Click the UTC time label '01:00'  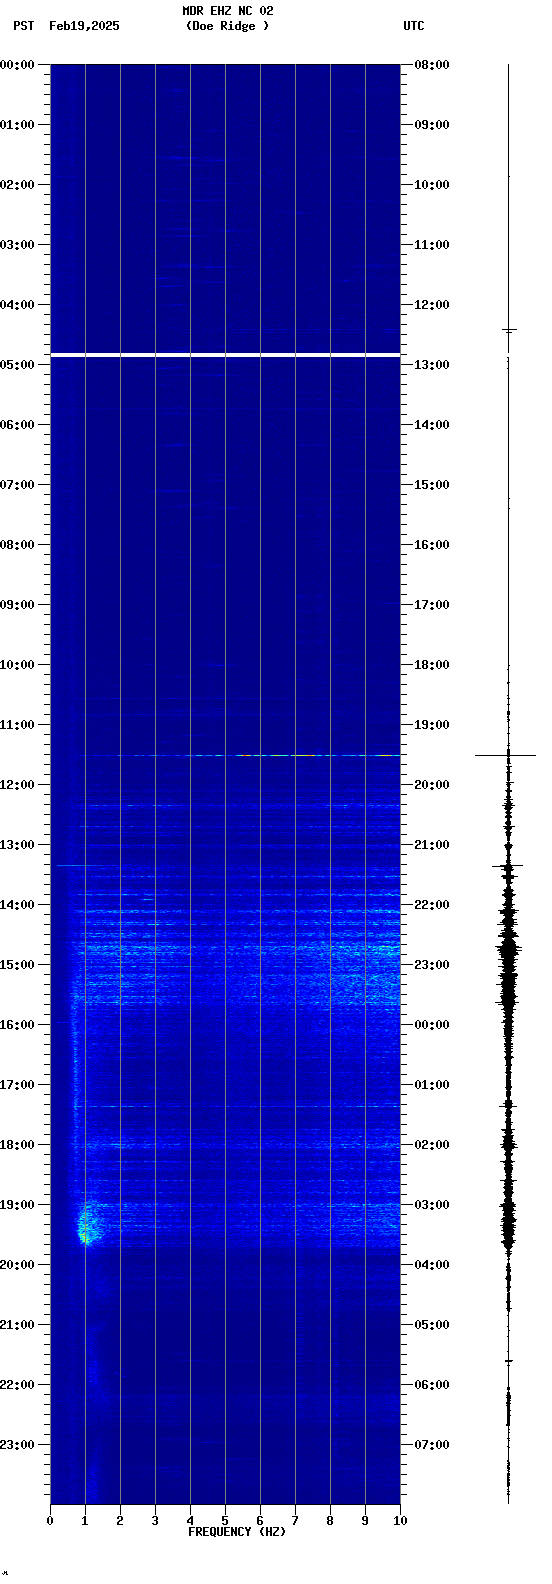tap(432, 1085)
